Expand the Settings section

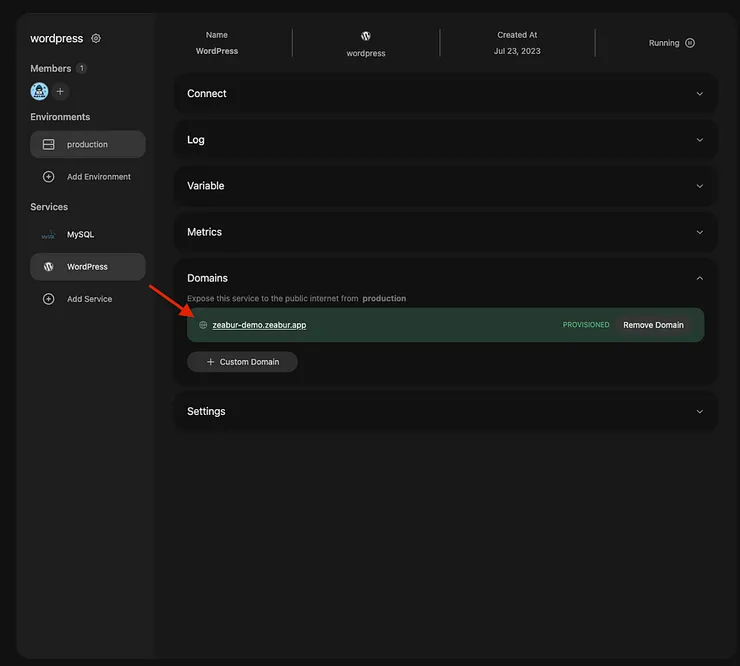point(699,411)
